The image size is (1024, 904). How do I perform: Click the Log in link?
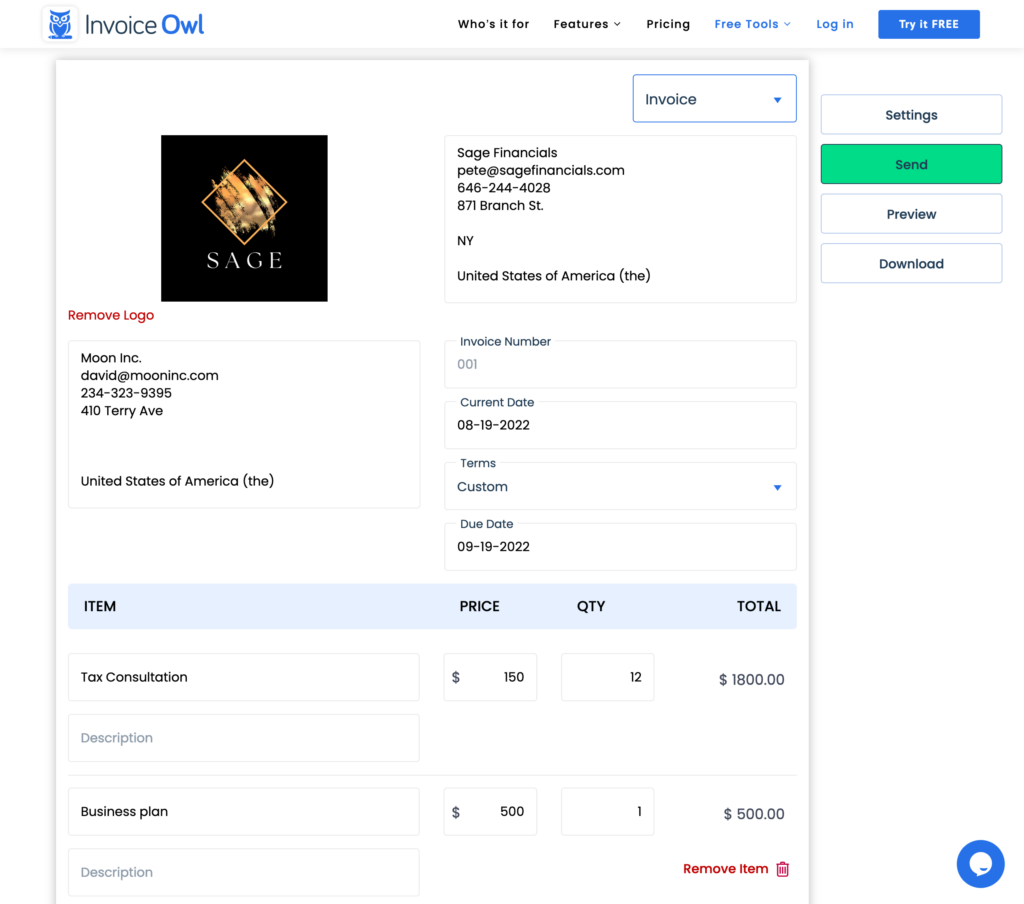(x=835, y=24)
